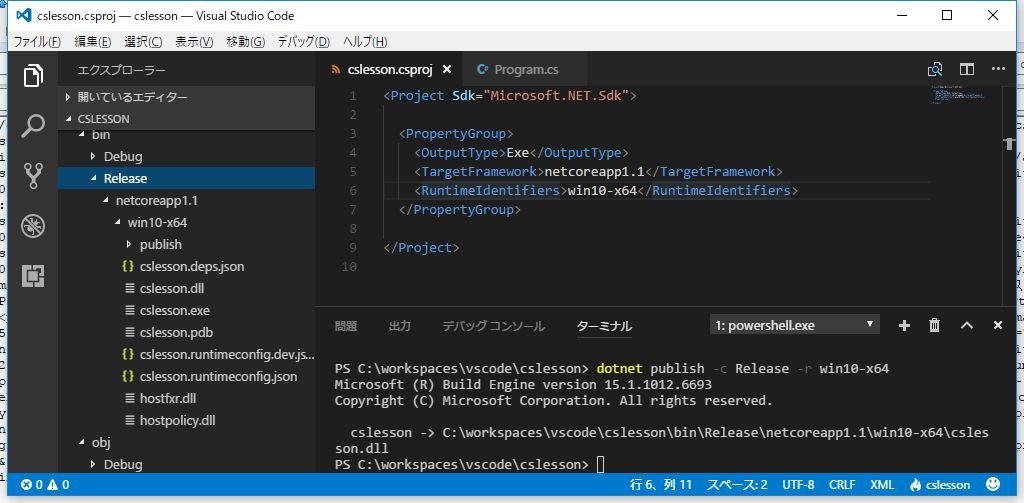This screenshot has height=503, width=1024.
Task: Open the デバッグ(D) menu
Action: pos(303,41)
